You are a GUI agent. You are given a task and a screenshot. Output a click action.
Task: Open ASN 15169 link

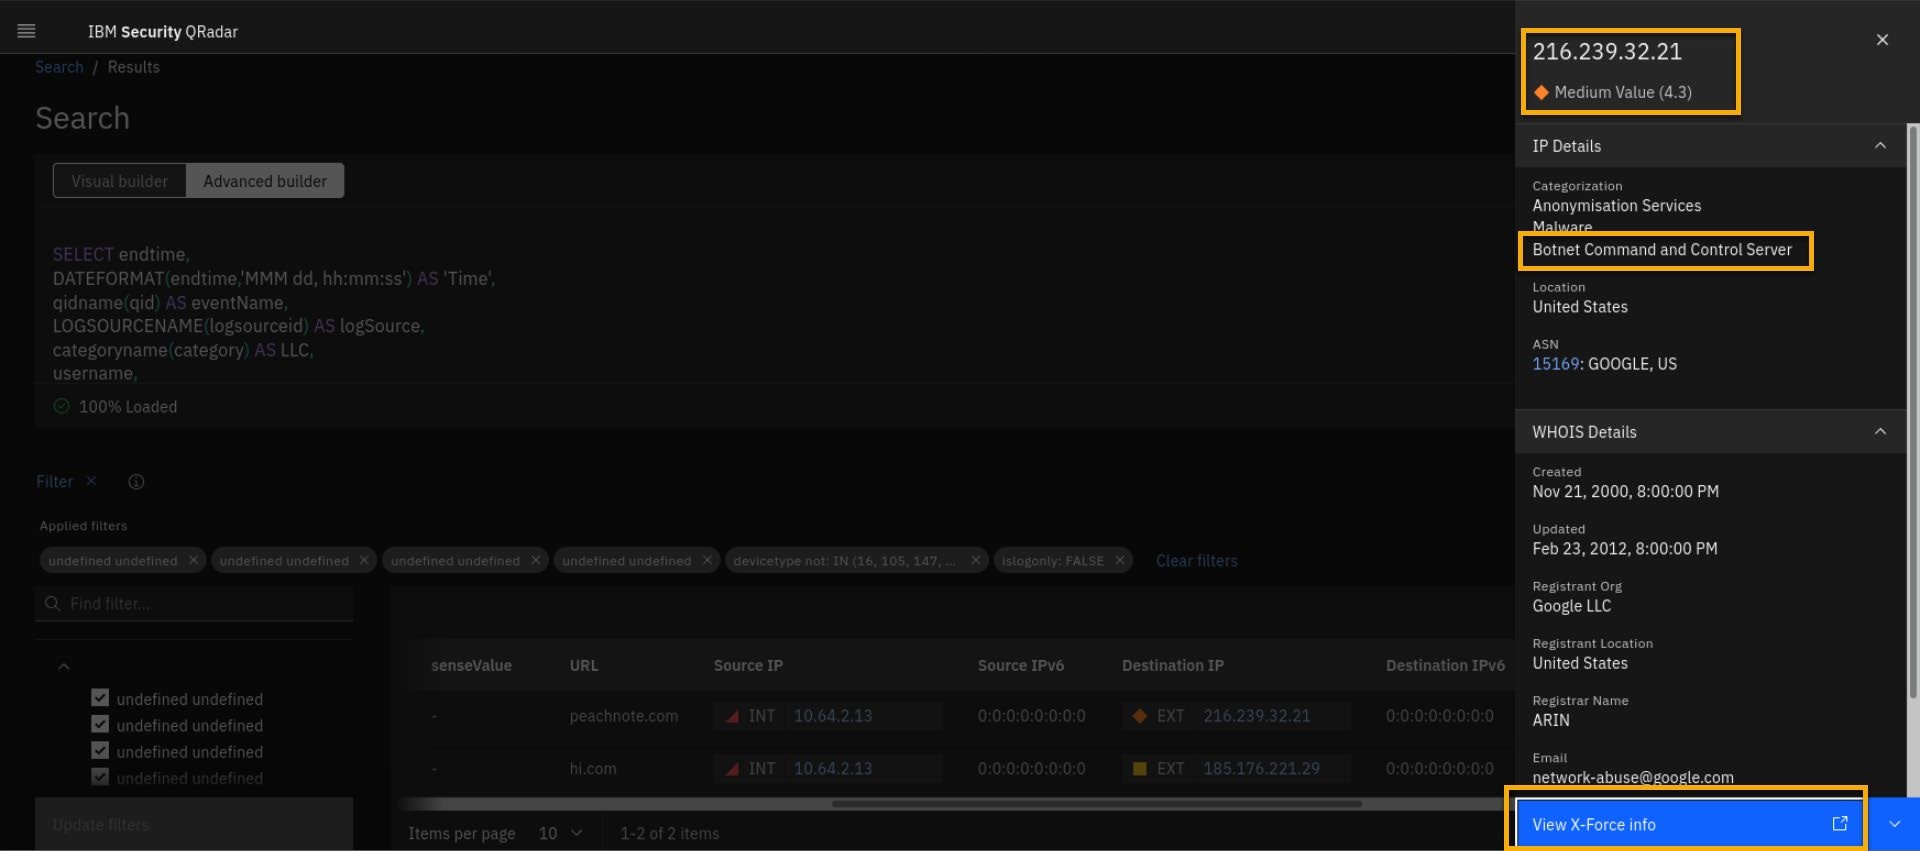coord(1555,364)
